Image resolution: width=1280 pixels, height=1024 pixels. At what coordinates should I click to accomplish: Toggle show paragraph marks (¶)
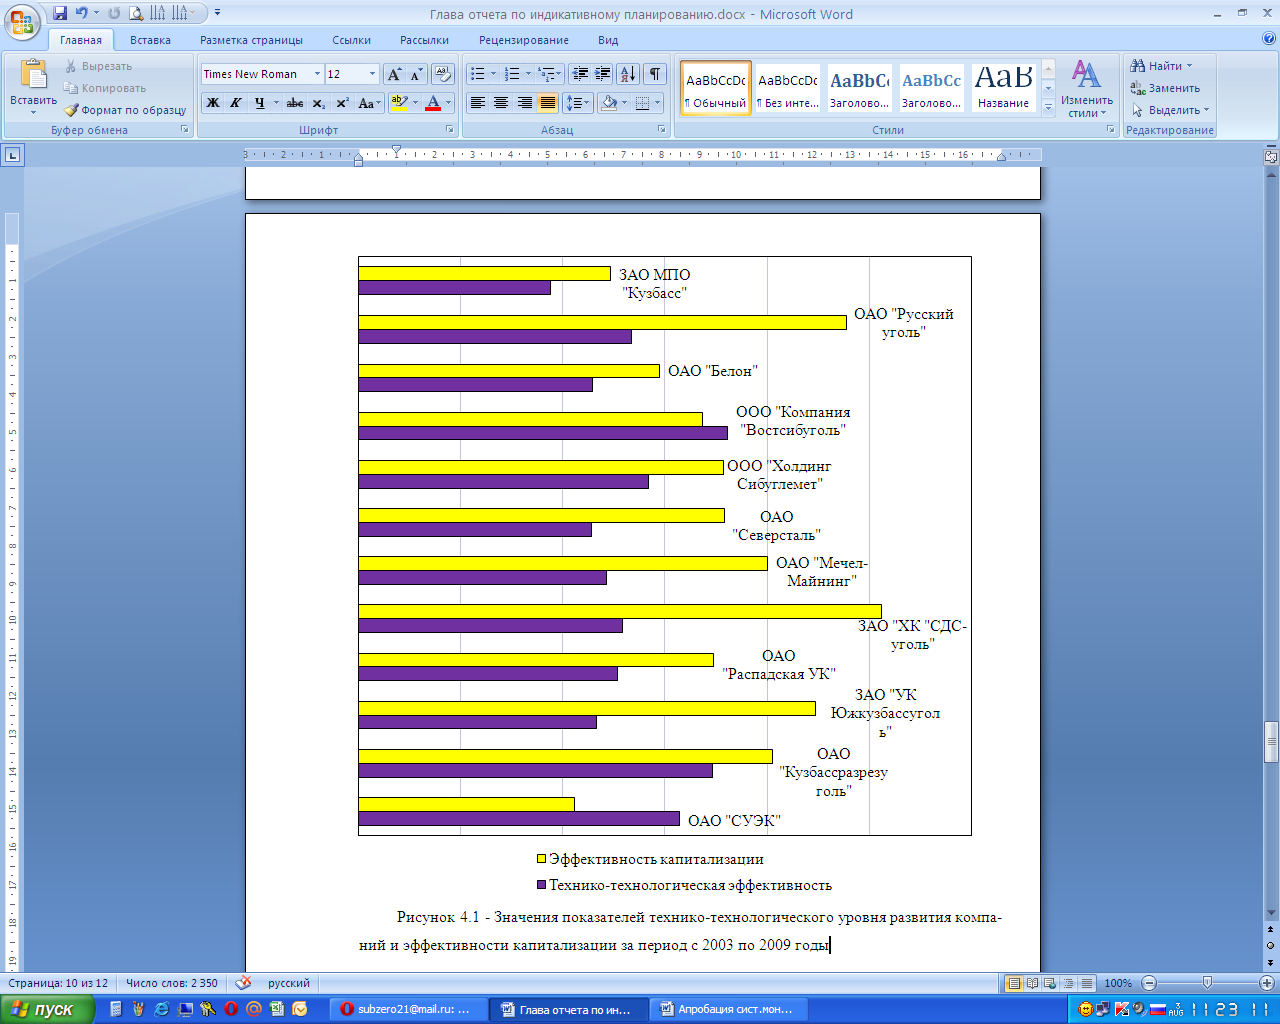pyautogui.click(x=654, y=74)
